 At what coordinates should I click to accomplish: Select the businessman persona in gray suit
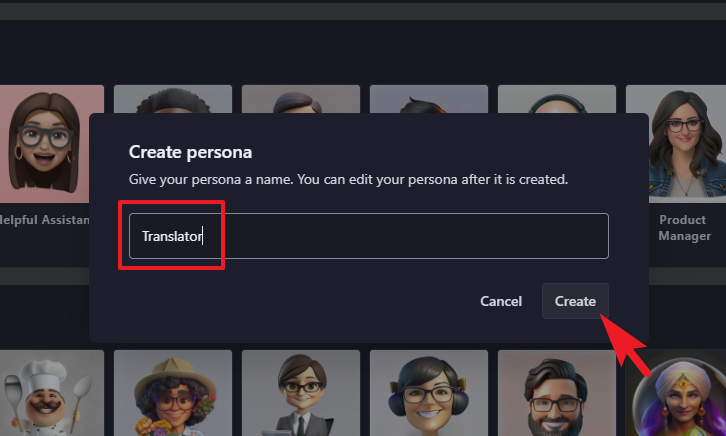(301, 393)
